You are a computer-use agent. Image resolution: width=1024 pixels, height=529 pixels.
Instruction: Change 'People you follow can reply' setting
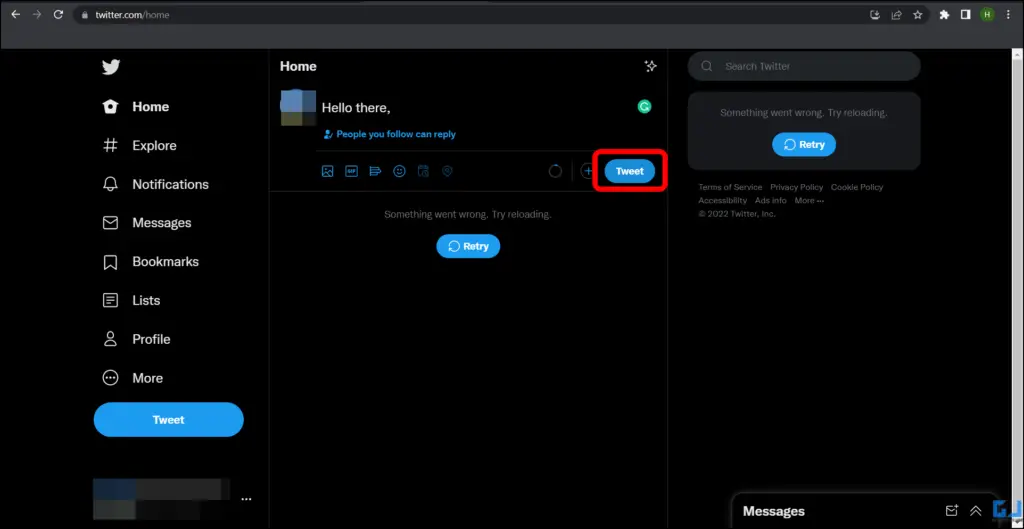390,134
